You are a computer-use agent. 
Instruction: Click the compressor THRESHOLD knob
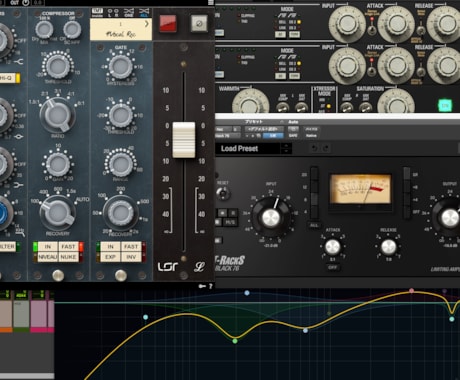click(x=58, y=66)
